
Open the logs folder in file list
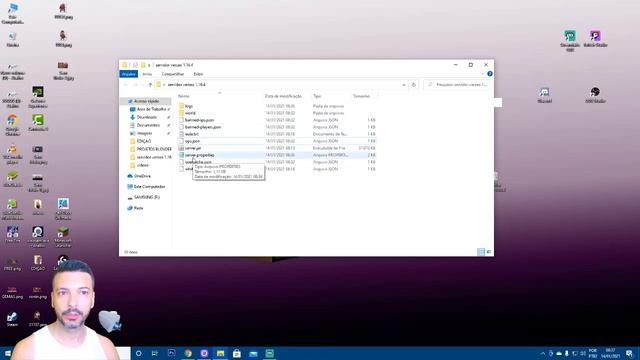click(x=189, y=106)
